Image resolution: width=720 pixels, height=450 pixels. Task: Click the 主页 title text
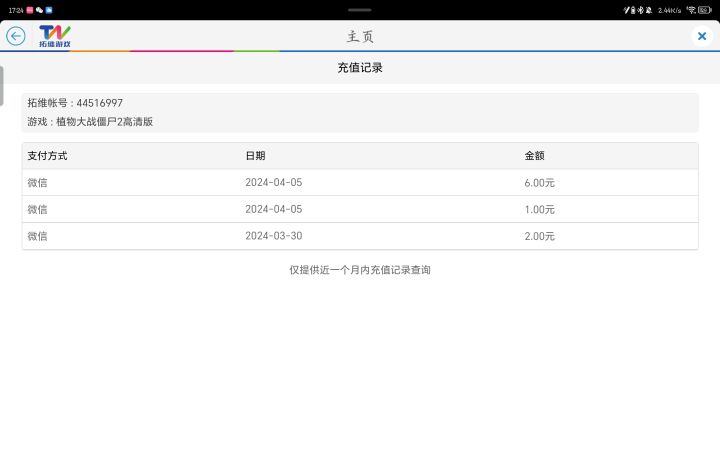coord(360,36)
